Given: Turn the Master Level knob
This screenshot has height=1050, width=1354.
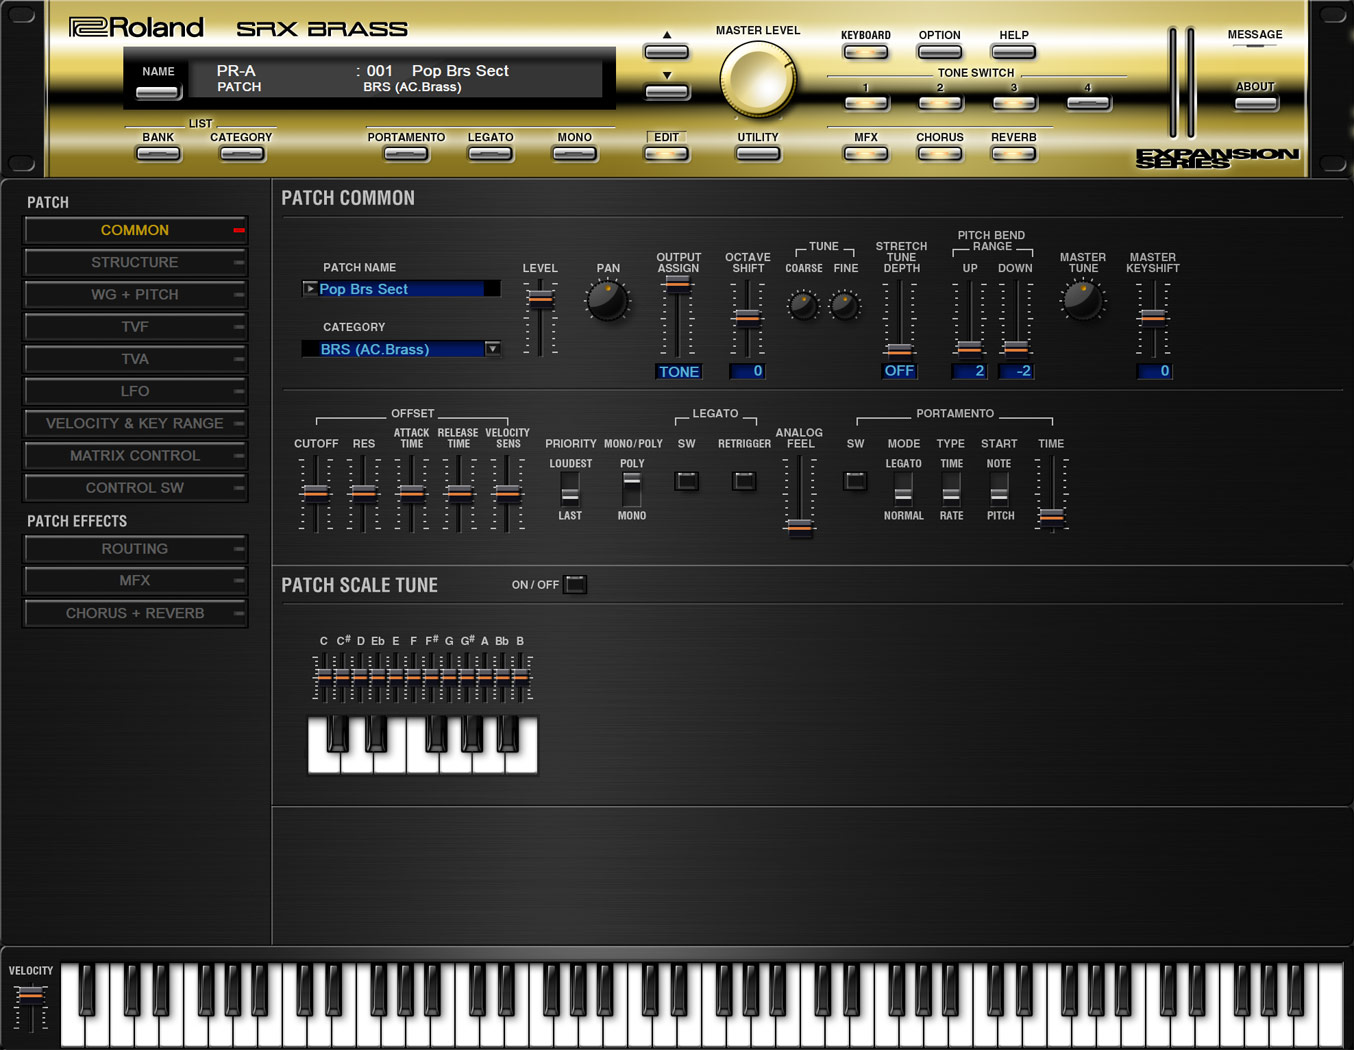Looking at the screenshot, I should pos(757,80).
